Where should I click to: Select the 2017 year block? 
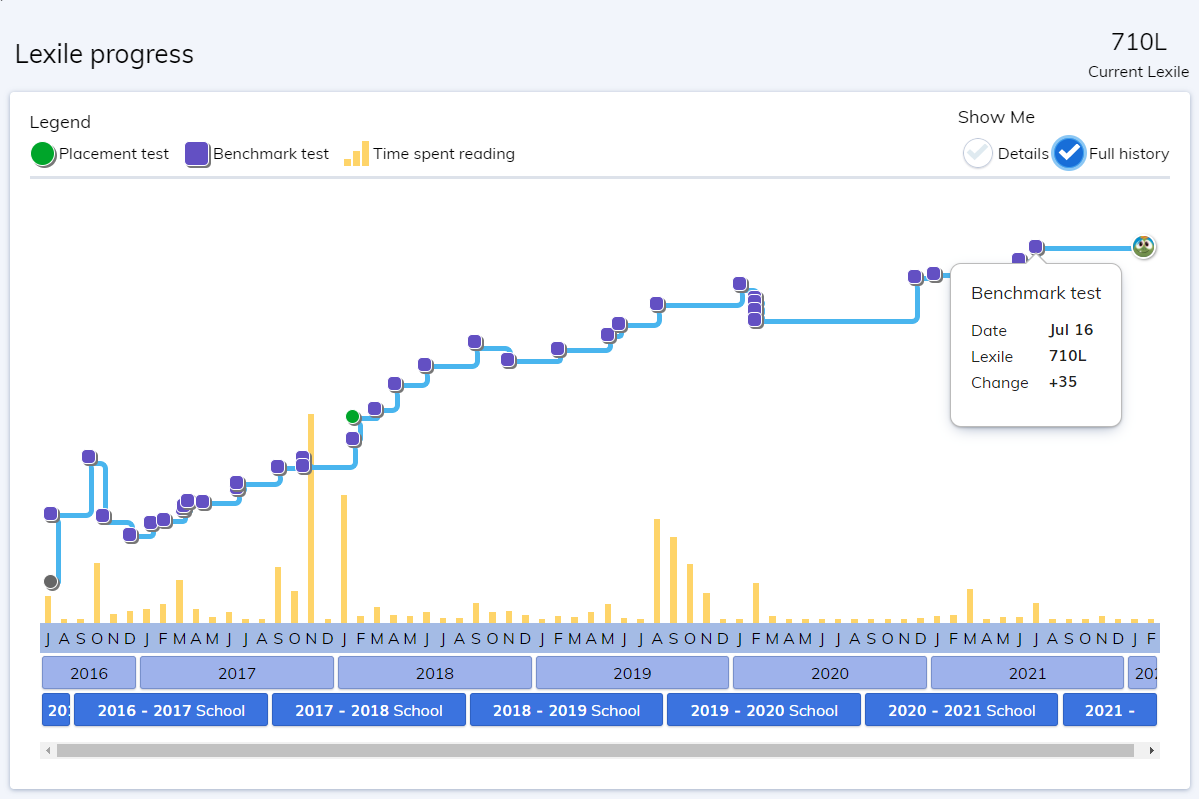237,673
